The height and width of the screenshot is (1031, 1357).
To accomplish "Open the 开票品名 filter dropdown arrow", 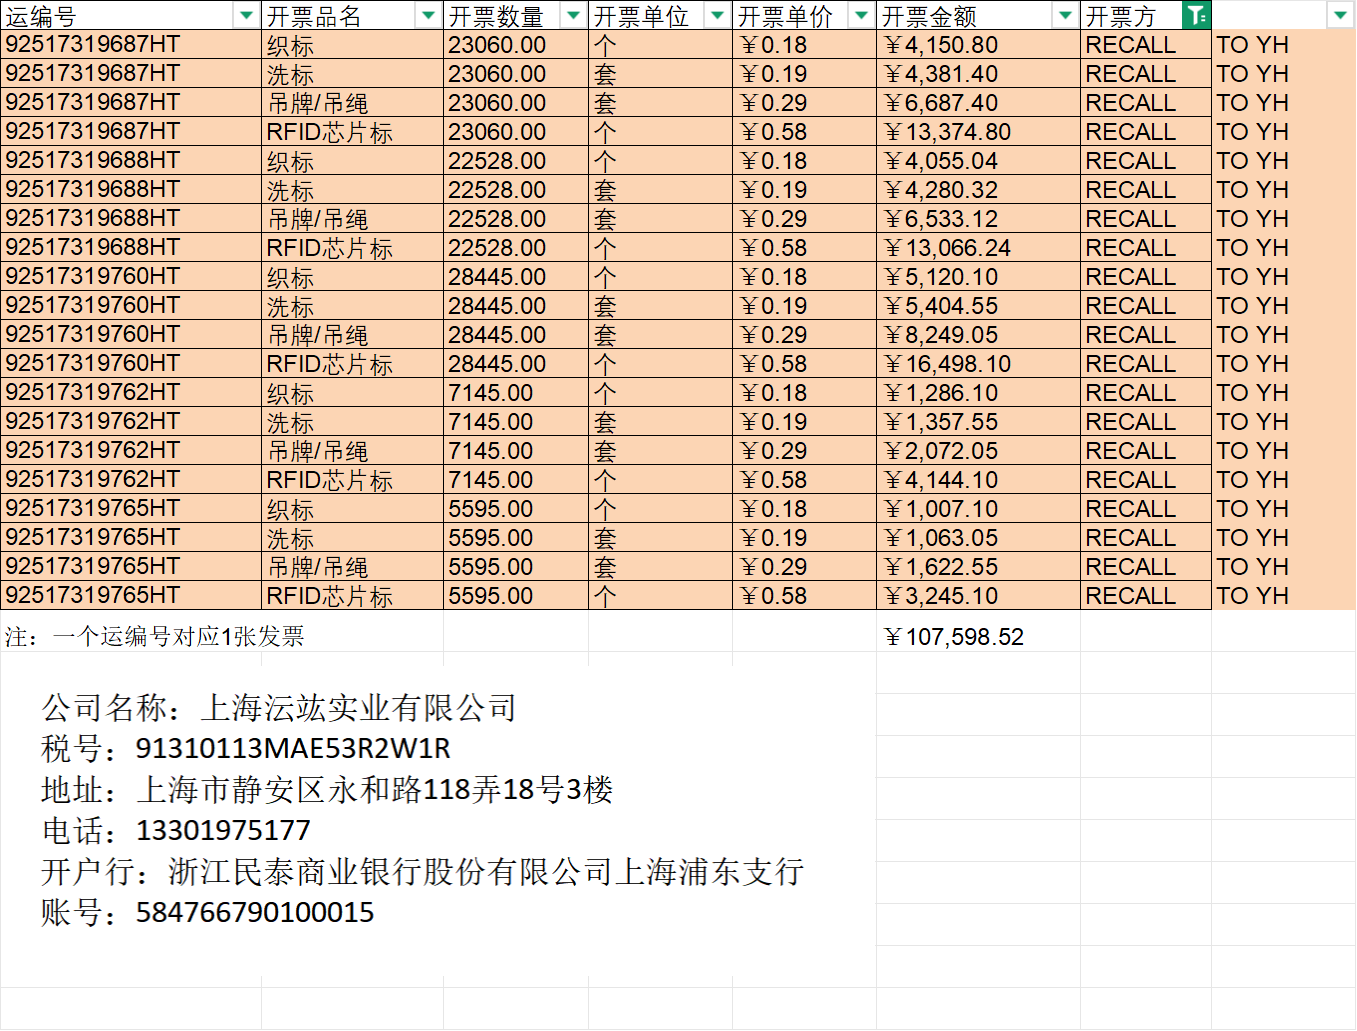I will pyautogui.click(x=428, y=15).
